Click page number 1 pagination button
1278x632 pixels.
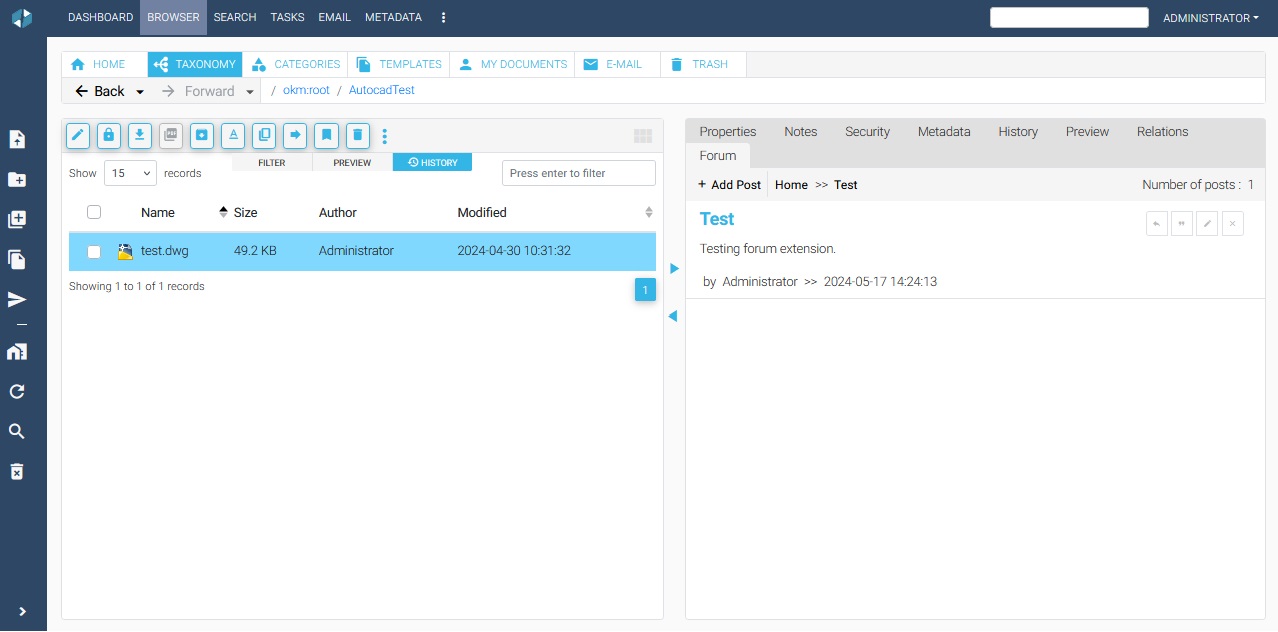(x=645, y=290)
